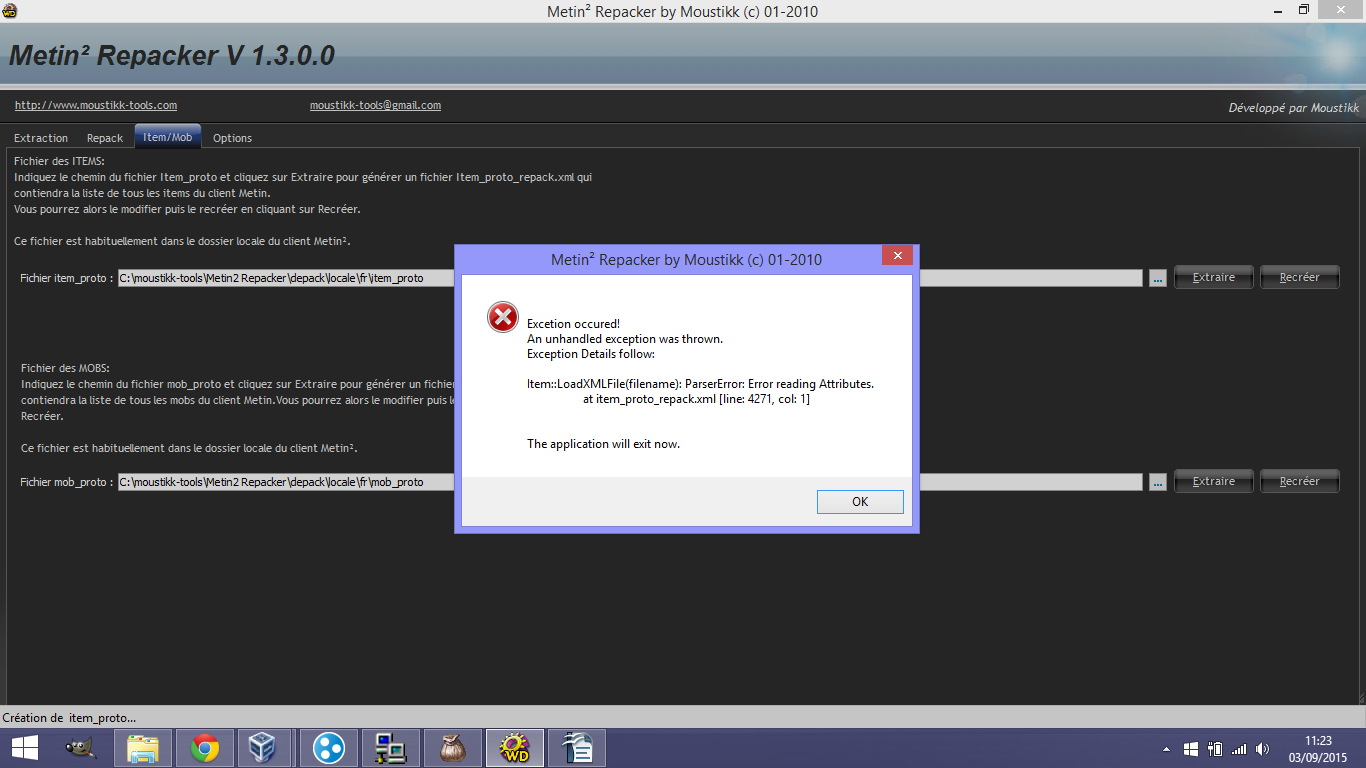Click the exception dialog's title bar text
This screenshot has width=1366, height=768.
pos(687,260)
